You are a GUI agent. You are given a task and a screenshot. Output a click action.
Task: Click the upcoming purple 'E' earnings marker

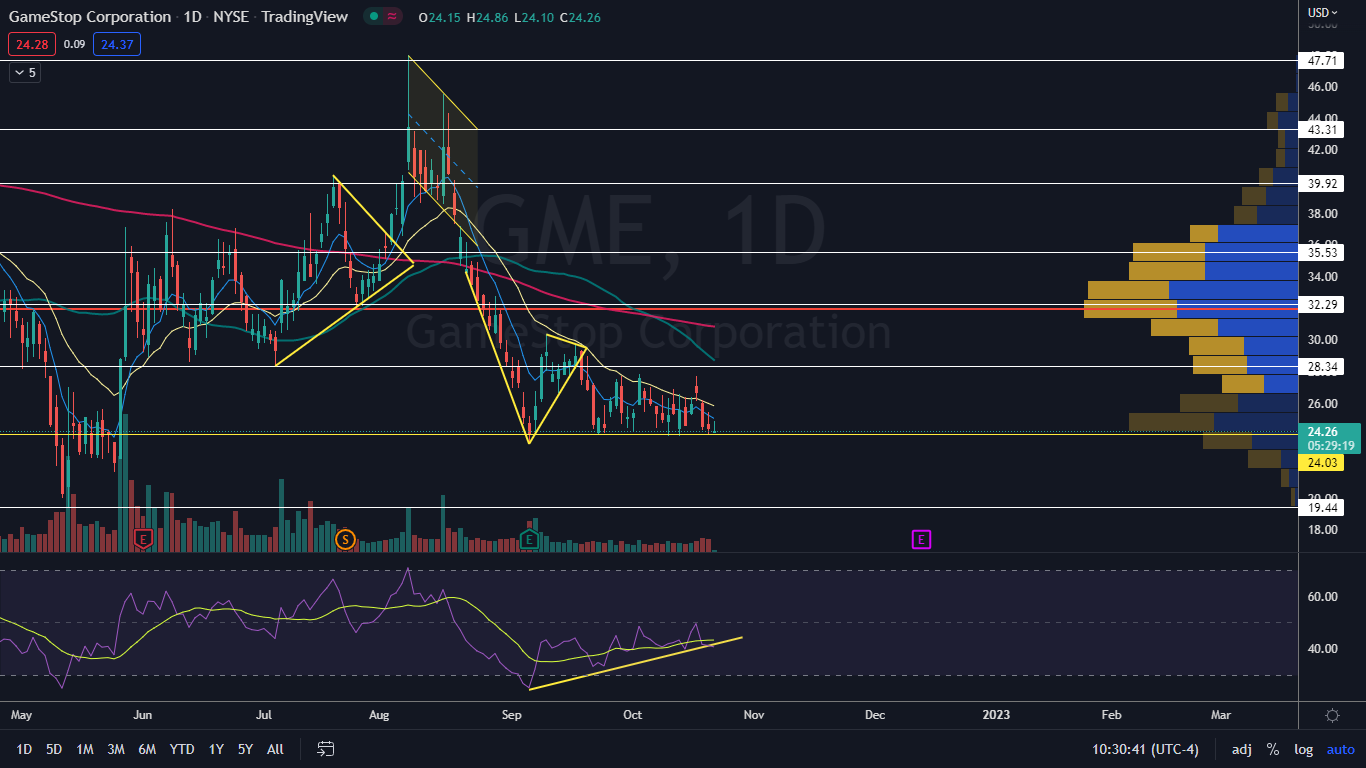coord(921,539)
